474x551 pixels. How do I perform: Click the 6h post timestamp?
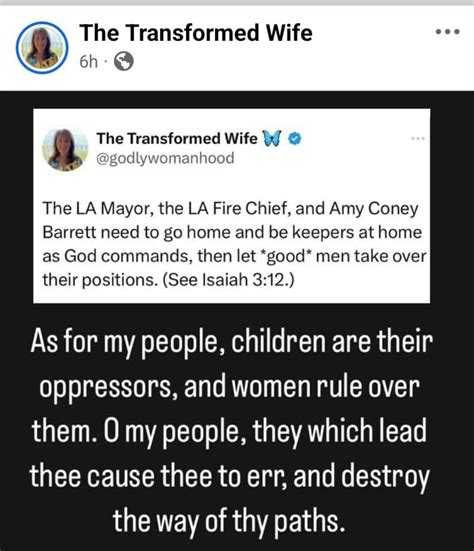coord(88,62)
